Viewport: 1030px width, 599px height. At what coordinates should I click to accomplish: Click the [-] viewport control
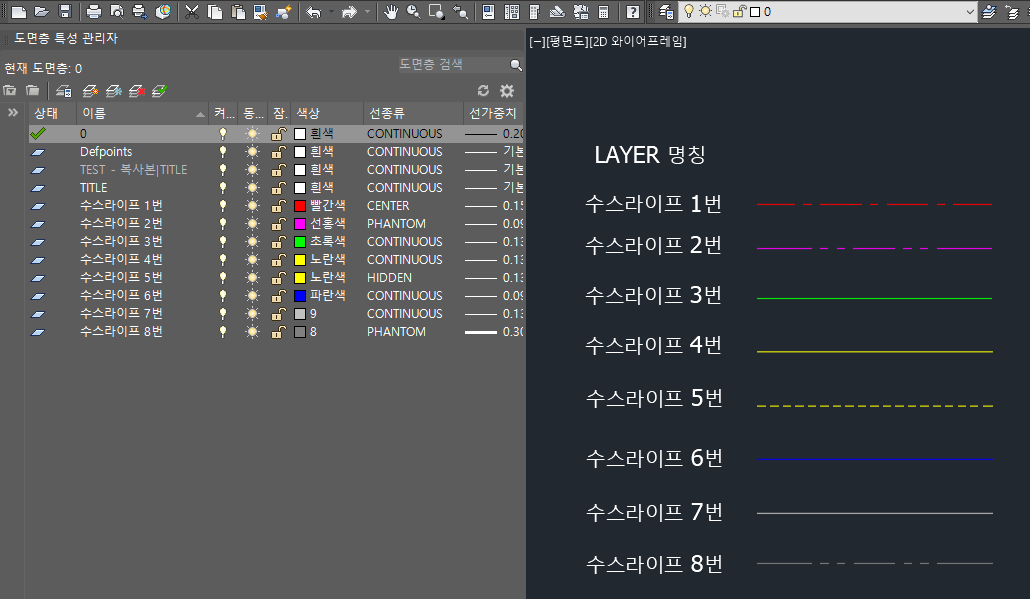tap(537, 41)
